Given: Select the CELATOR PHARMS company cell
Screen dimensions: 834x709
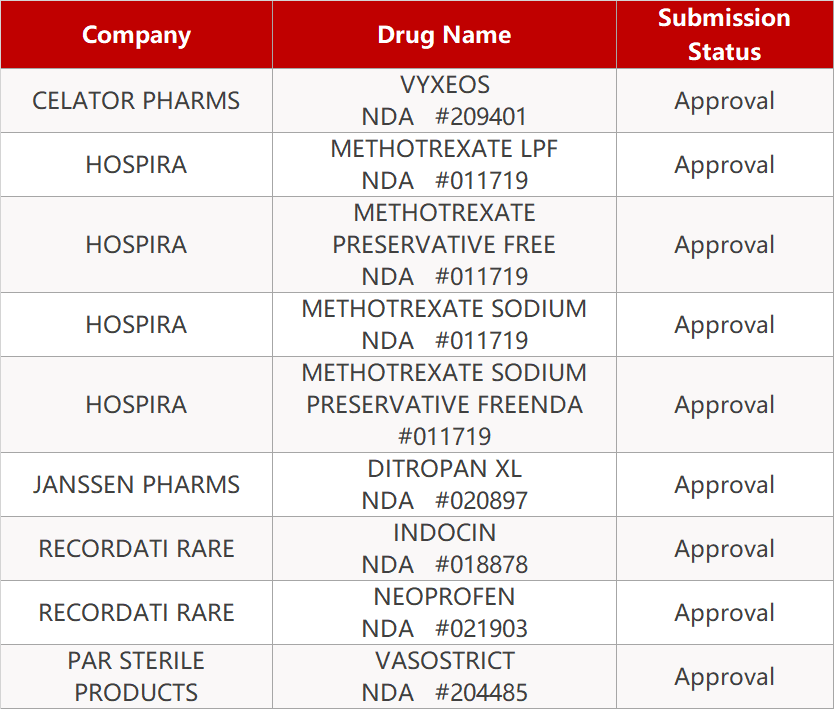Looking at the screenshot, I should (x=136, y=101).
